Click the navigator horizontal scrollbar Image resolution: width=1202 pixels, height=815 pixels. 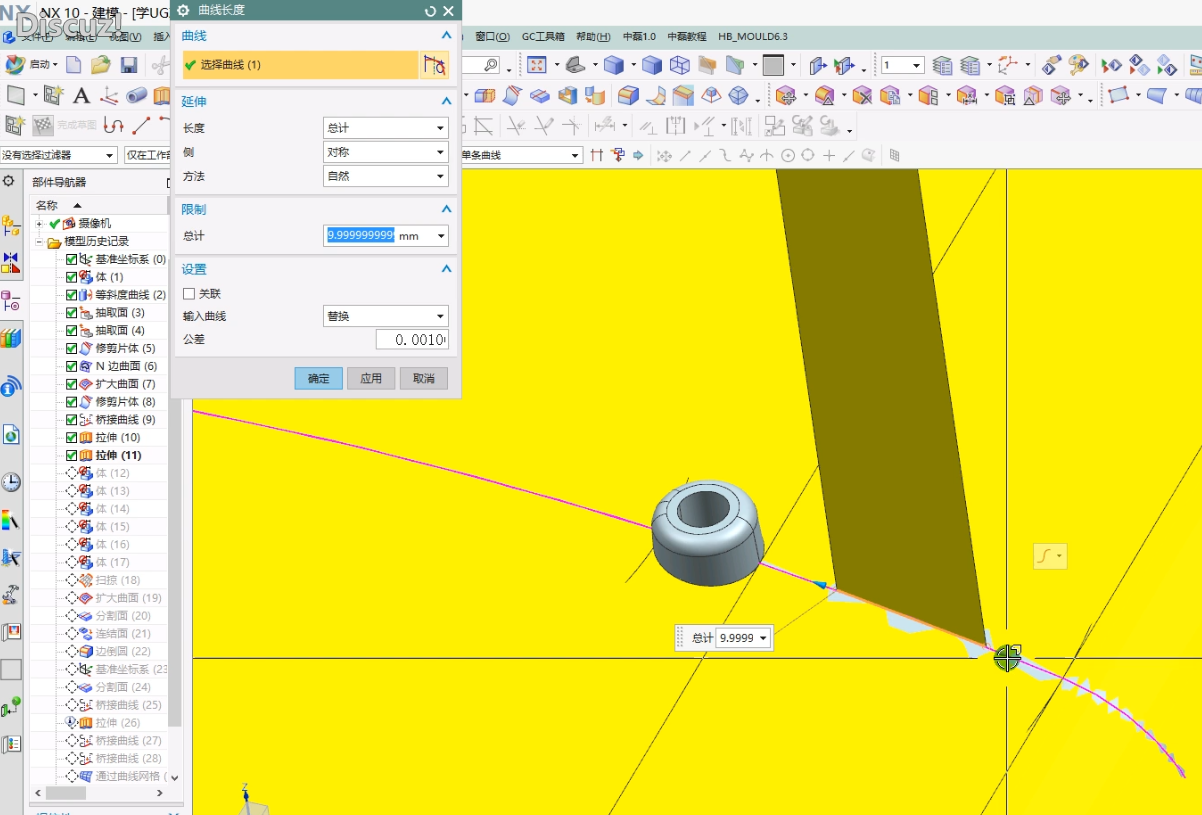pyautogui.click(x=99, y=793)
